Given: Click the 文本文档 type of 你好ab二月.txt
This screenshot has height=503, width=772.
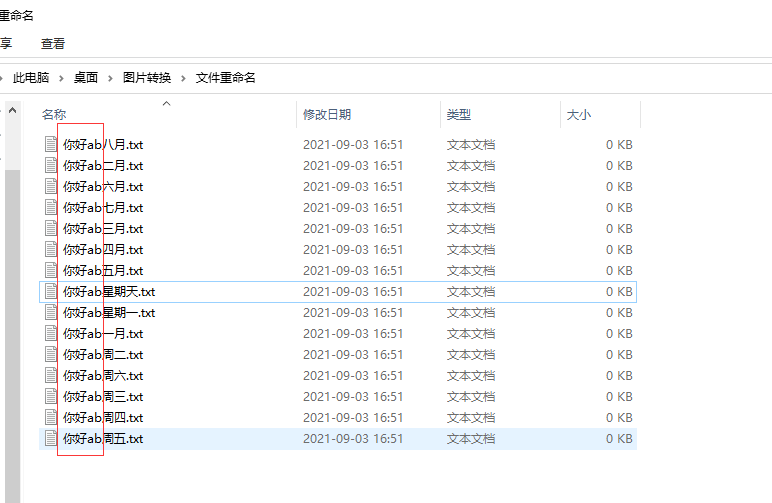Looking at the screenshot, I should coord(471,166).
